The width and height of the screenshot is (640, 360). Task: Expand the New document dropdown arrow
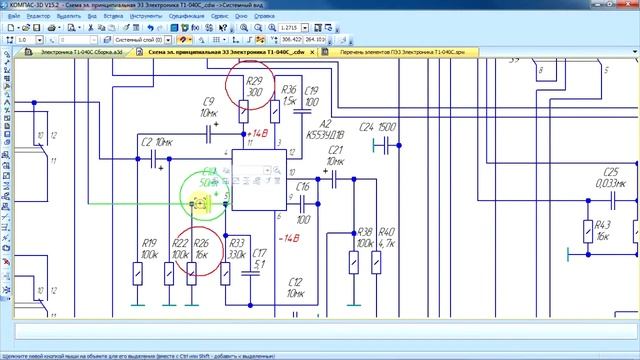point(18,28)
